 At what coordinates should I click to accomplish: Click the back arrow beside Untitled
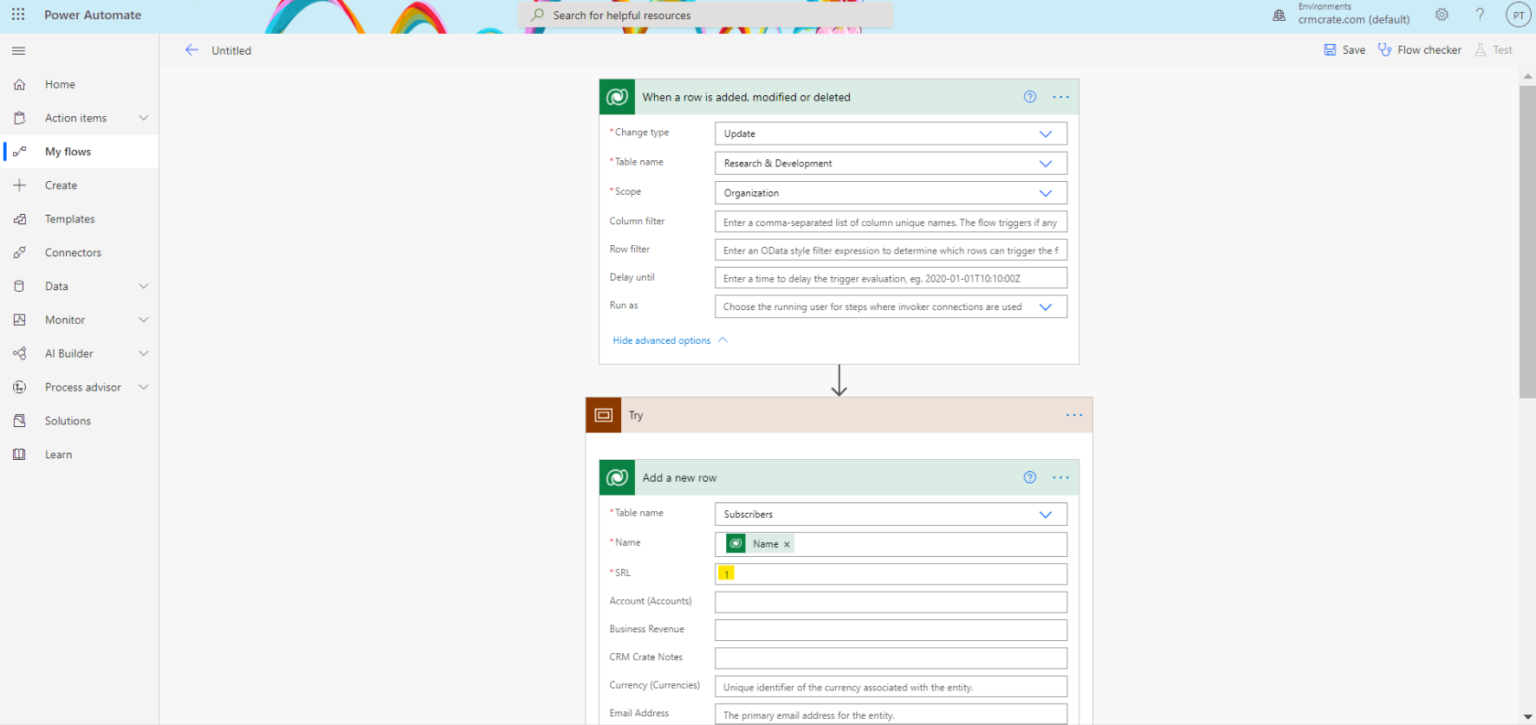(x=191, y=50)
